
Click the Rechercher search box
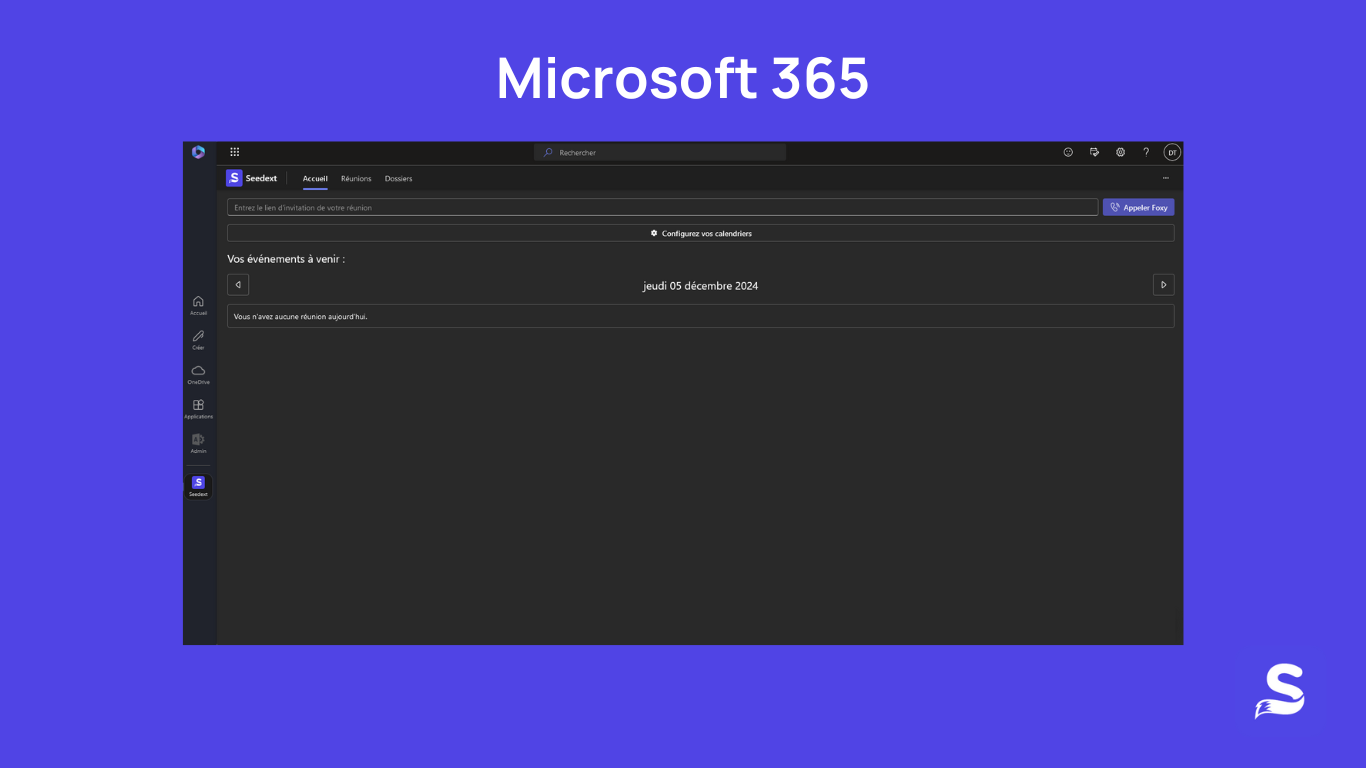660,152
